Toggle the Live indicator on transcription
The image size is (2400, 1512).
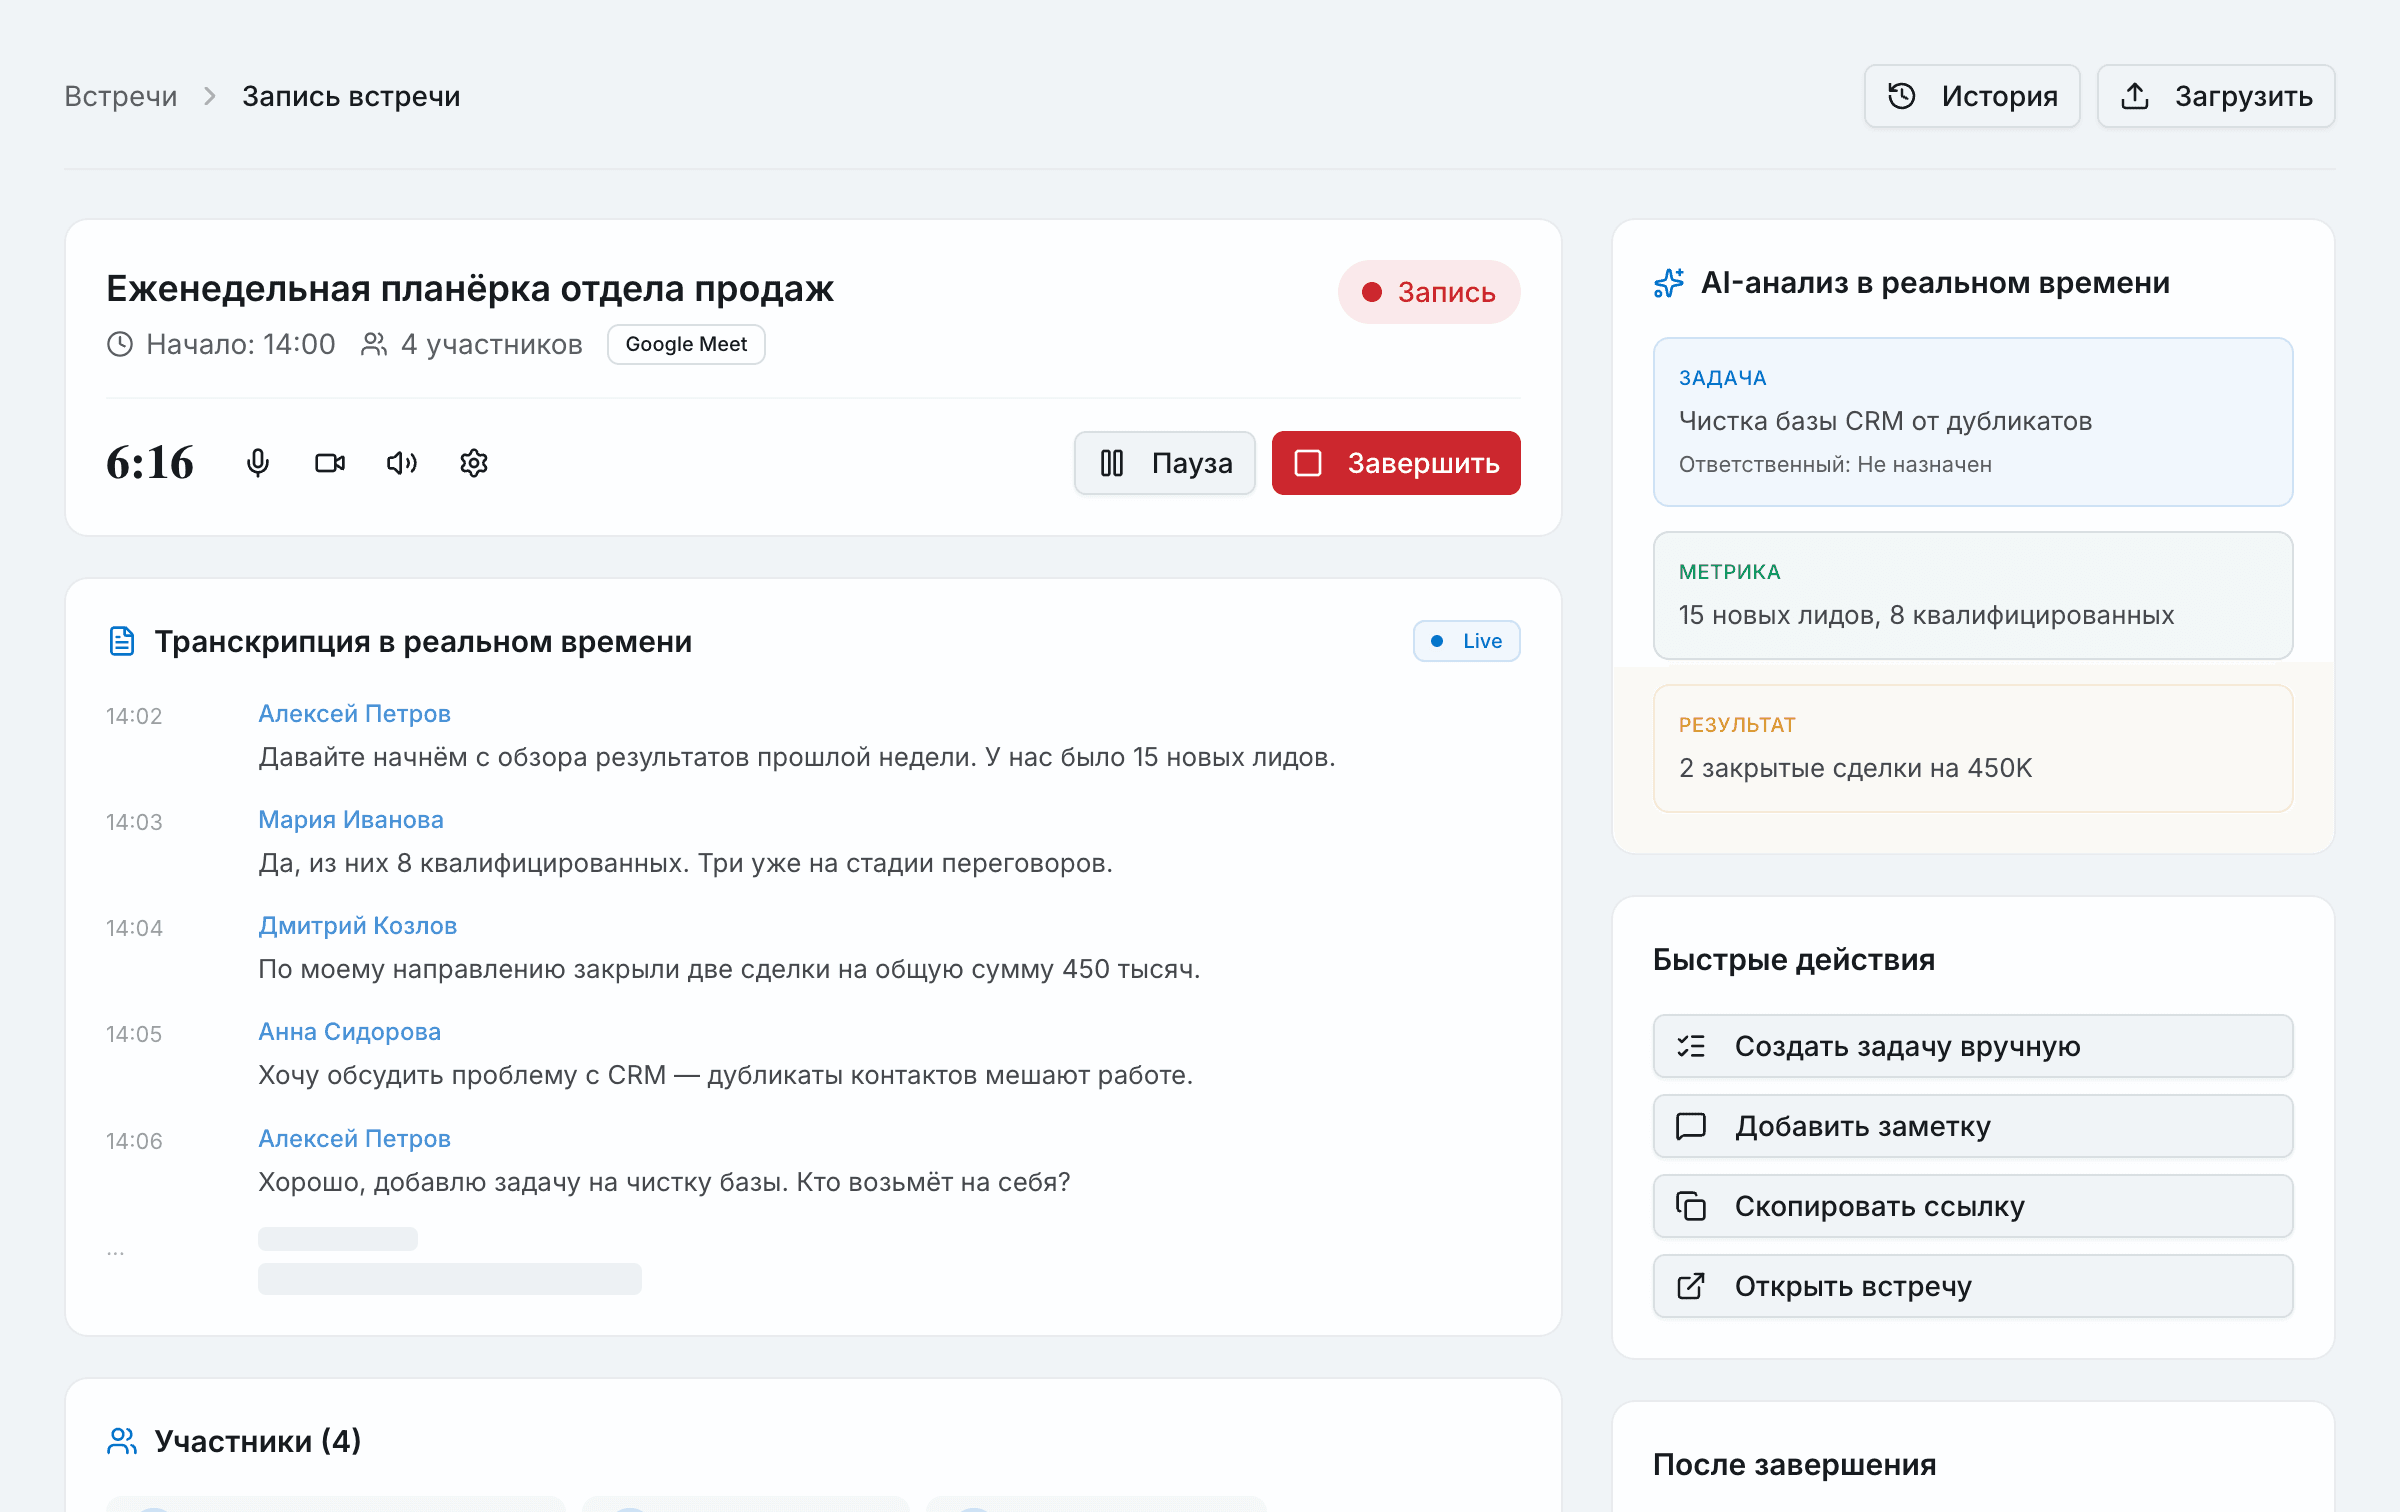[1465, 640]
